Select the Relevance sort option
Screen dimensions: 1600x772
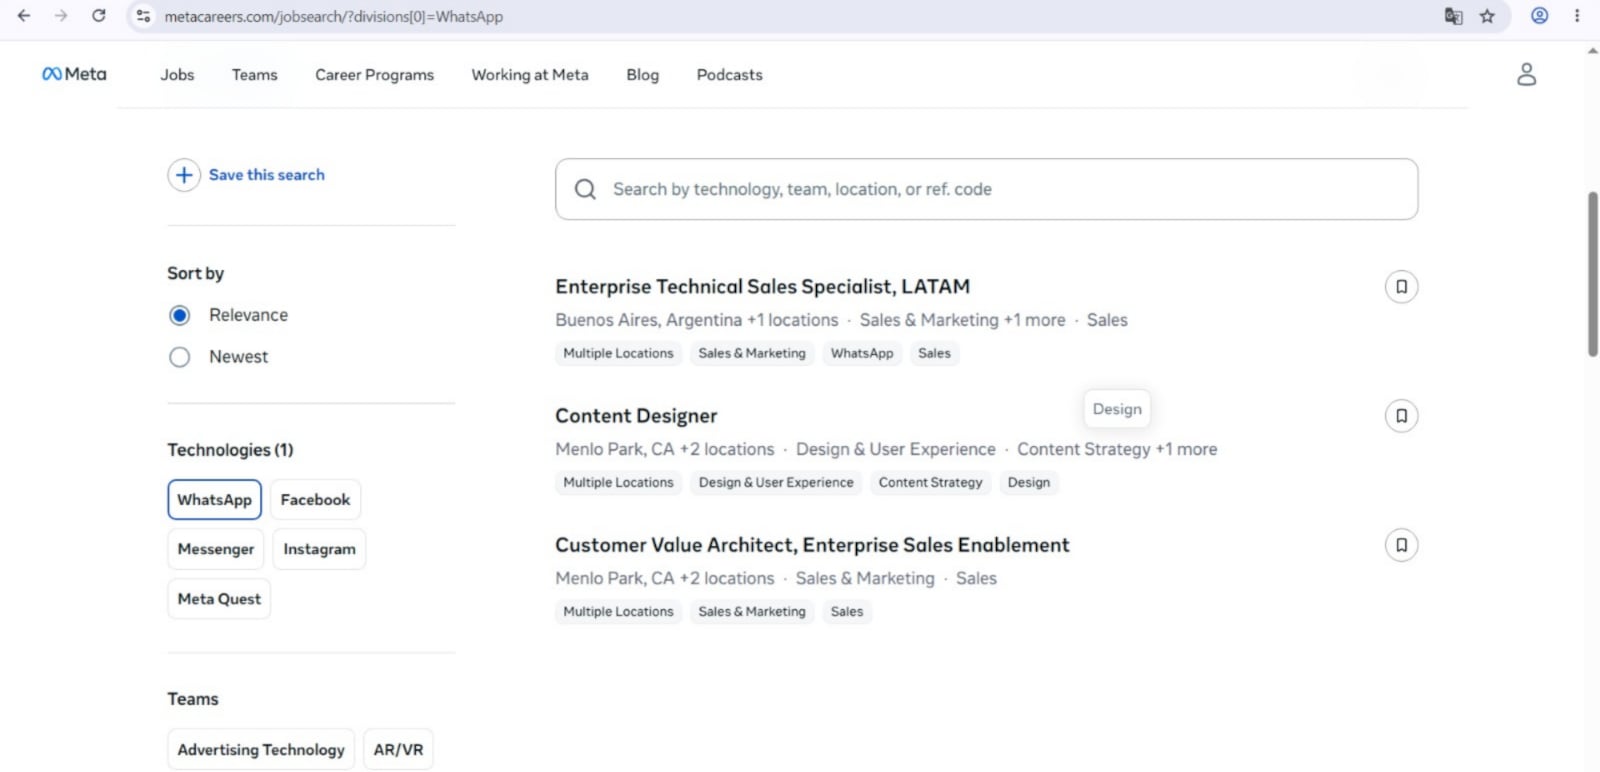pos(179,316)
